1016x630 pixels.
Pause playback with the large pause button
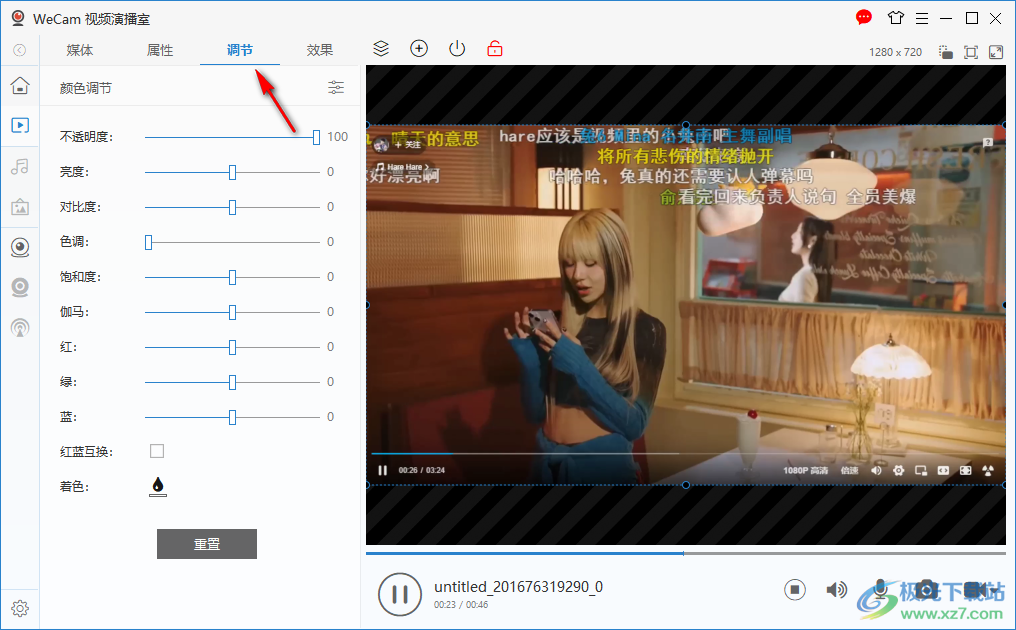tap(400, 594)
